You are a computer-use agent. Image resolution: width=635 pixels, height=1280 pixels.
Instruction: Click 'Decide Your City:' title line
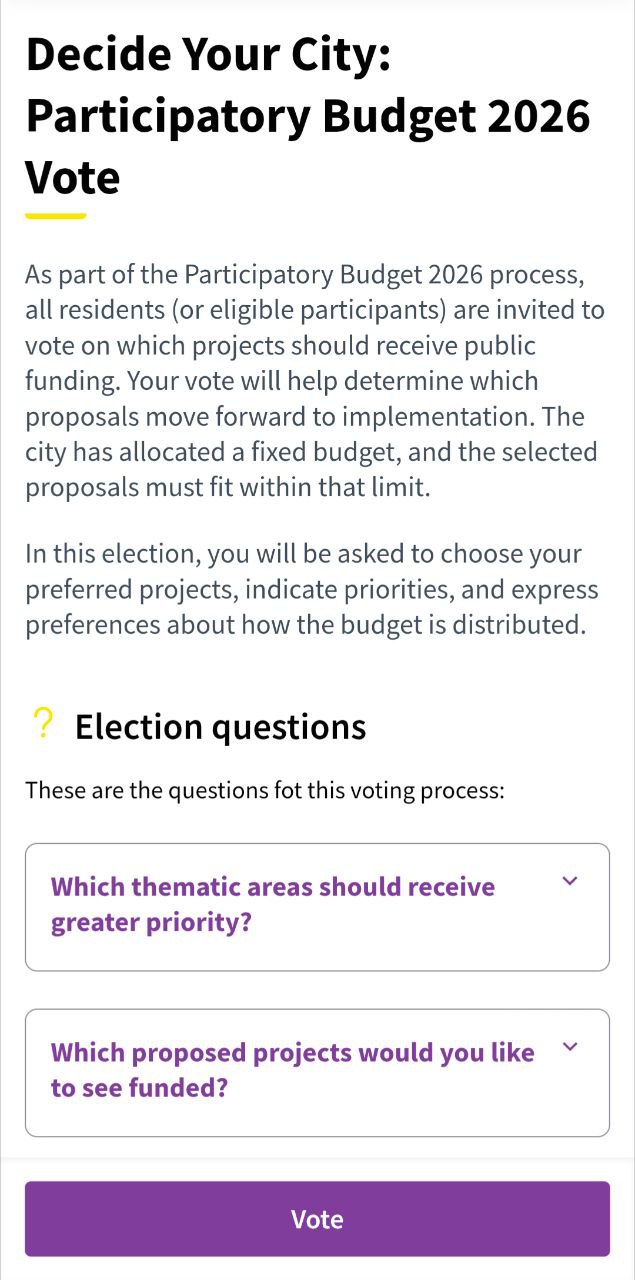[x=208, y=54]
